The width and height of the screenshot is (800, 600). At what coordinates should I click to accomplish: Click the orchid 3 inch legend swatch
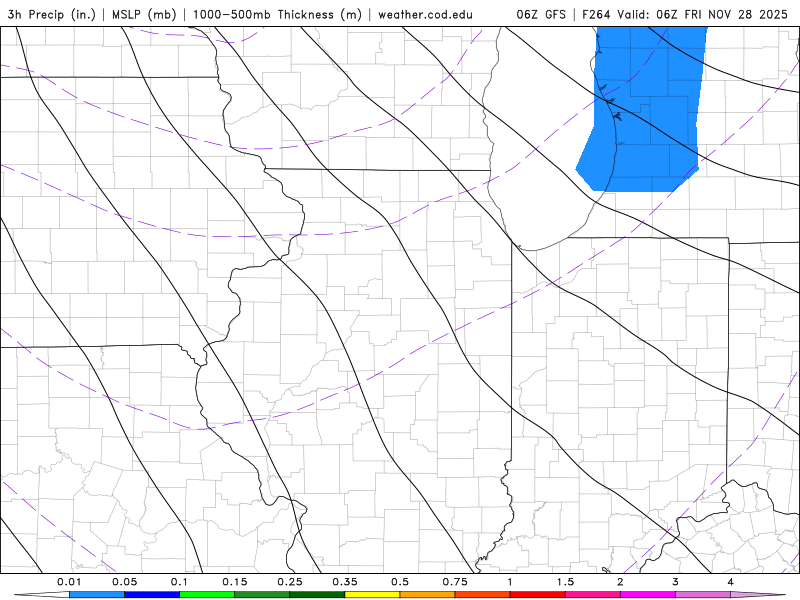[x=703, y=595]
